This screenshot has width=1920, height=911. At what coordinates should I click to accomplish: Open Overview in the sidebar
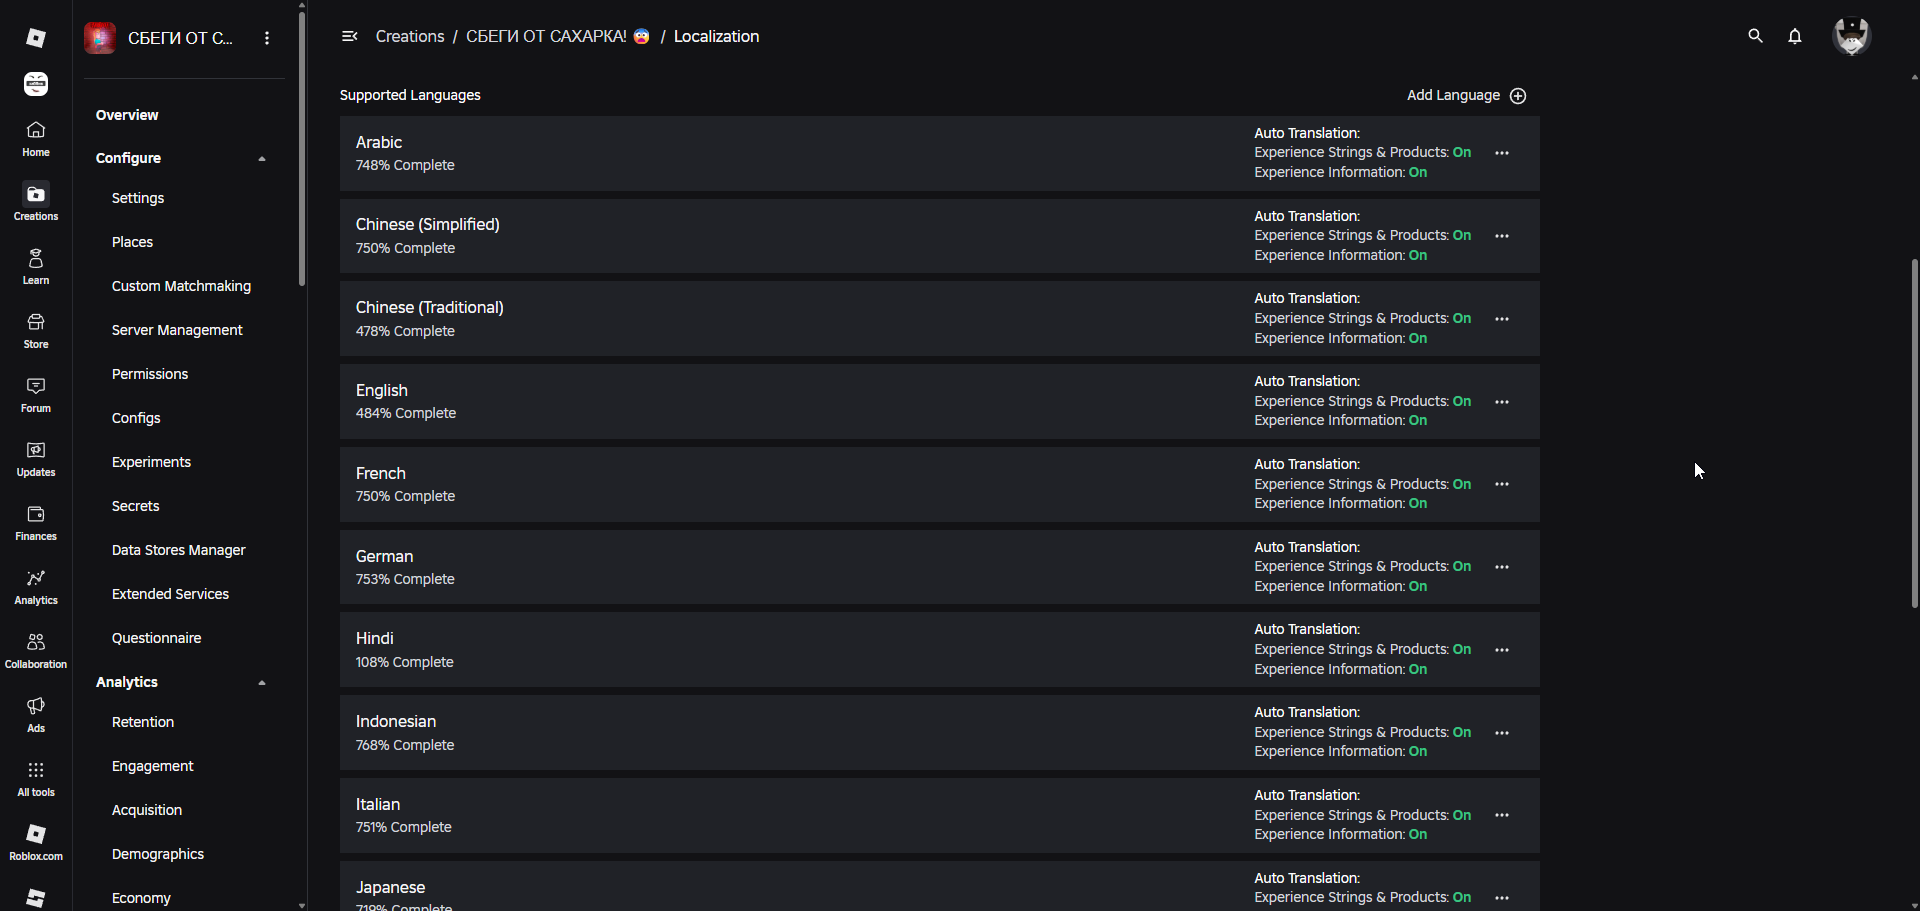click(127, 115)
